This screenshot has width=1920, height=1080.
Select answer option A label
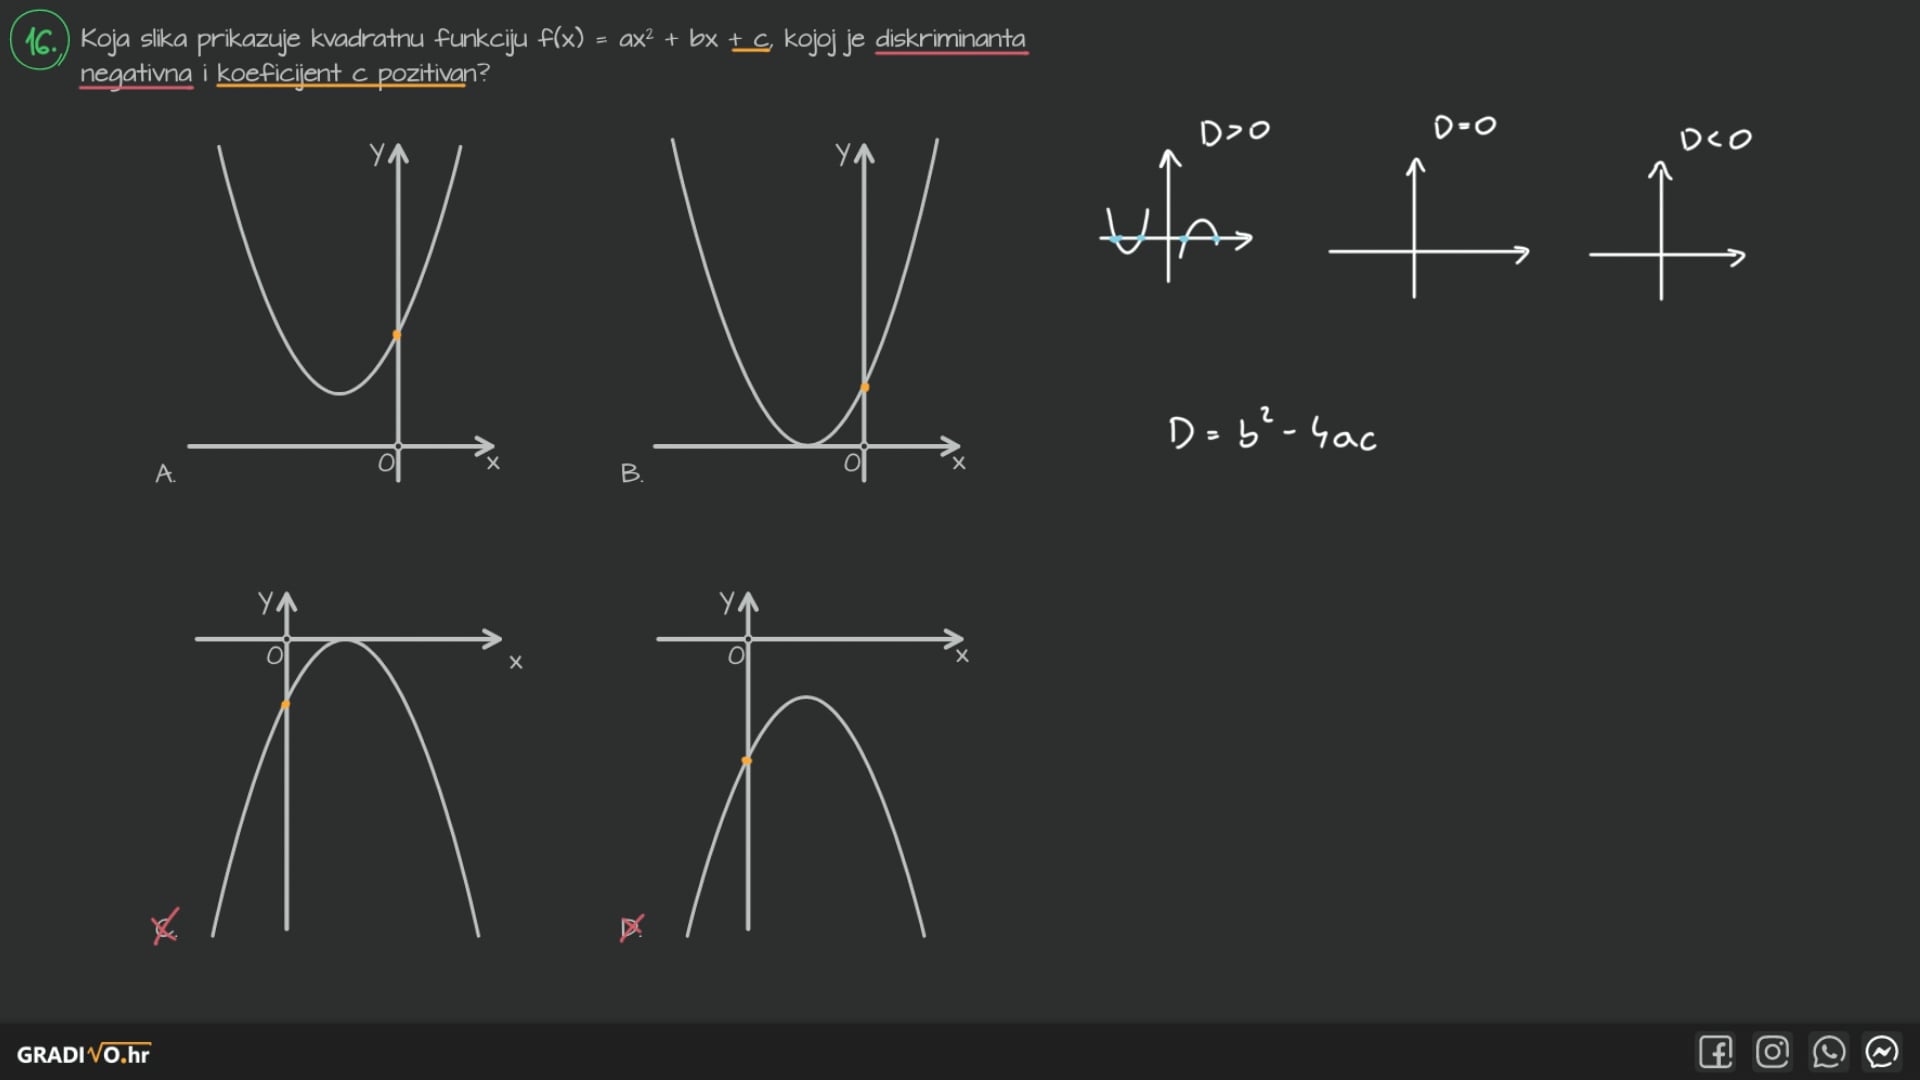click(165, 474)
